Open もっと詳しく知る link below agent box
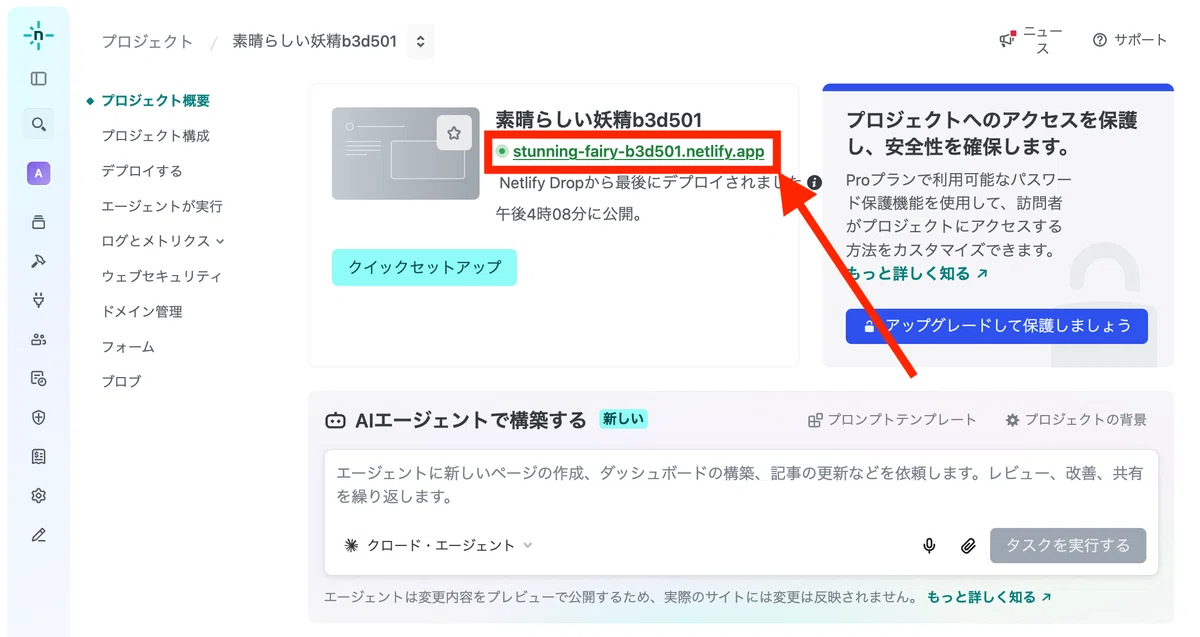Image resolution: width=1200 pixels, height=637 pixels. 989,597
